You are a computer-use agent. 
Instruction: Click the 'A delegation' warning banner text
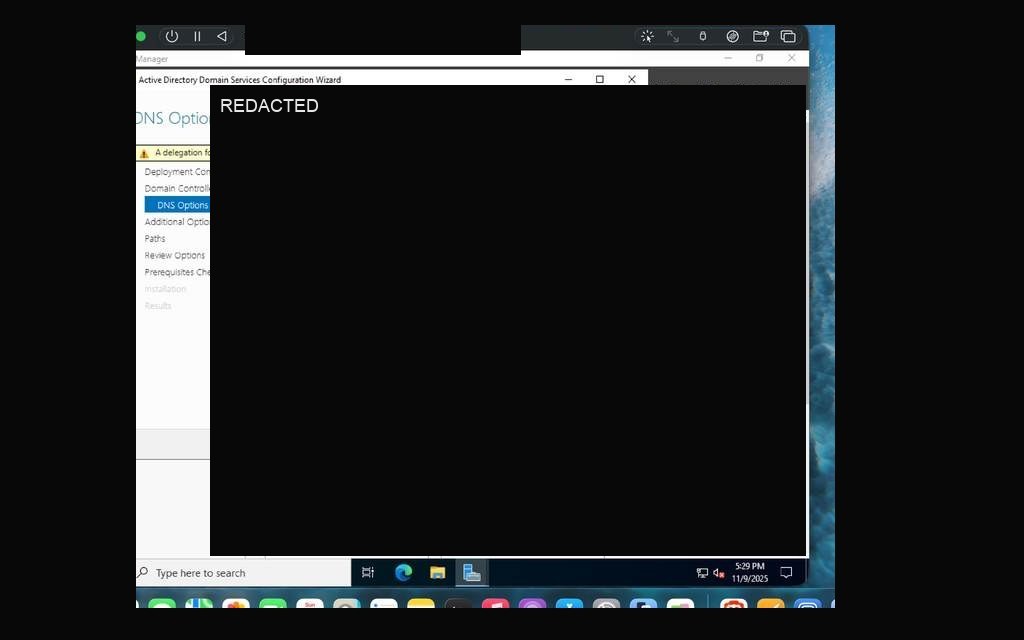click(182, 153)
